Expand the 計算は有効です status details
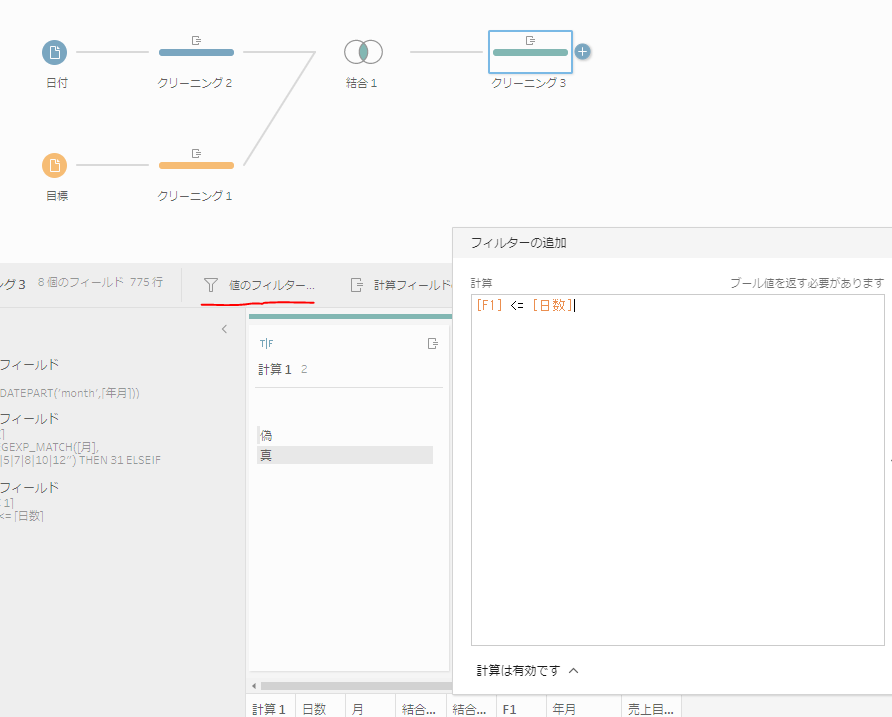 [573, 671]
